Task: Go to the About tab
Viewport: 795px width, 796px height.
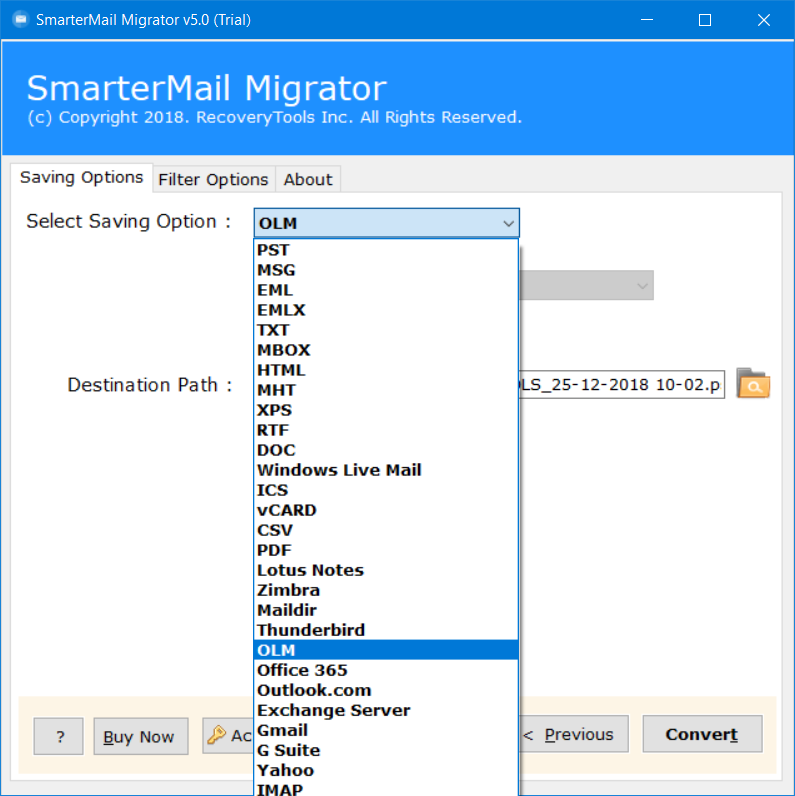Action: click(308, 180)
